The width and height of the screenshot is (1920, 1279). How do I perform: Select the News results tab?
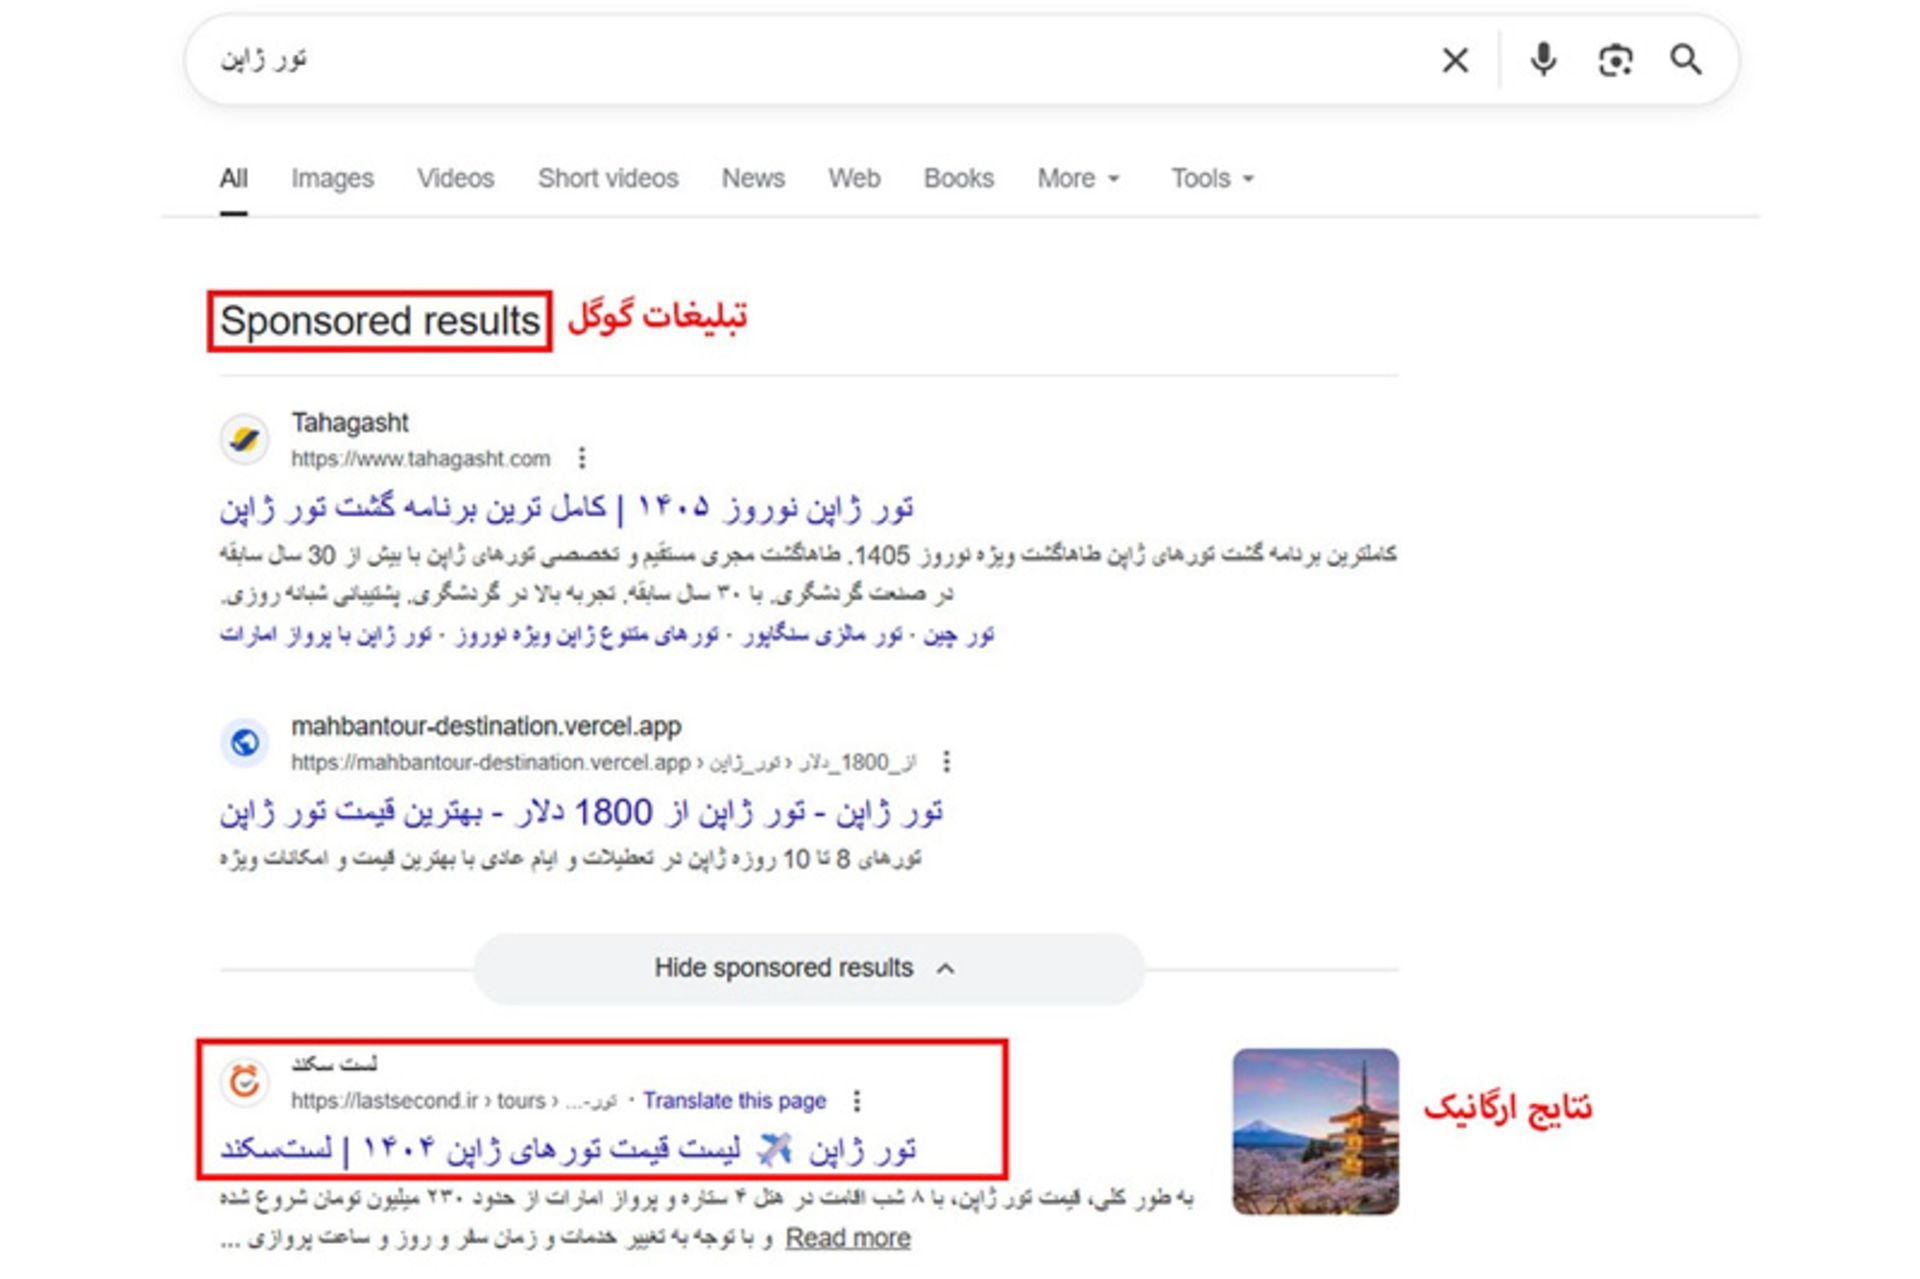pyautogui.click(x=752, y=178)
